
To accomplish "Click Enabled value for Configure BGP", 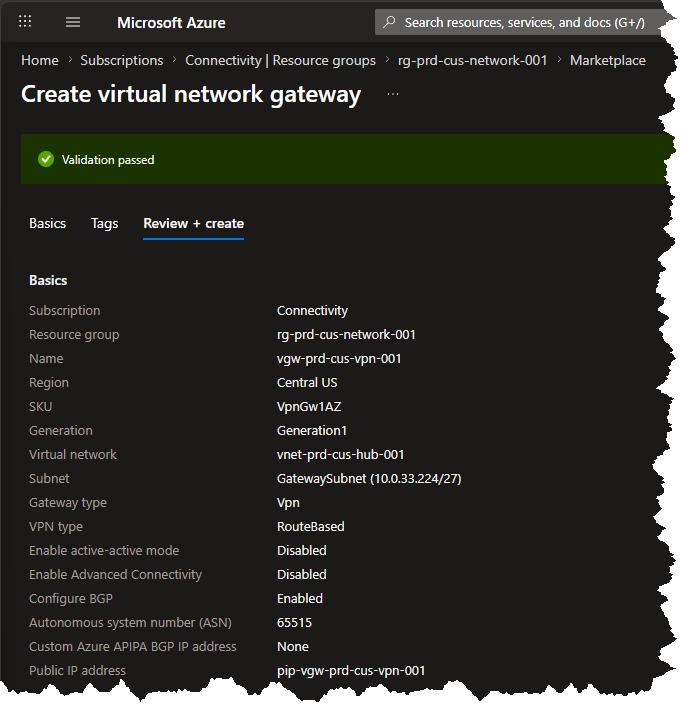I will (300, 598).
